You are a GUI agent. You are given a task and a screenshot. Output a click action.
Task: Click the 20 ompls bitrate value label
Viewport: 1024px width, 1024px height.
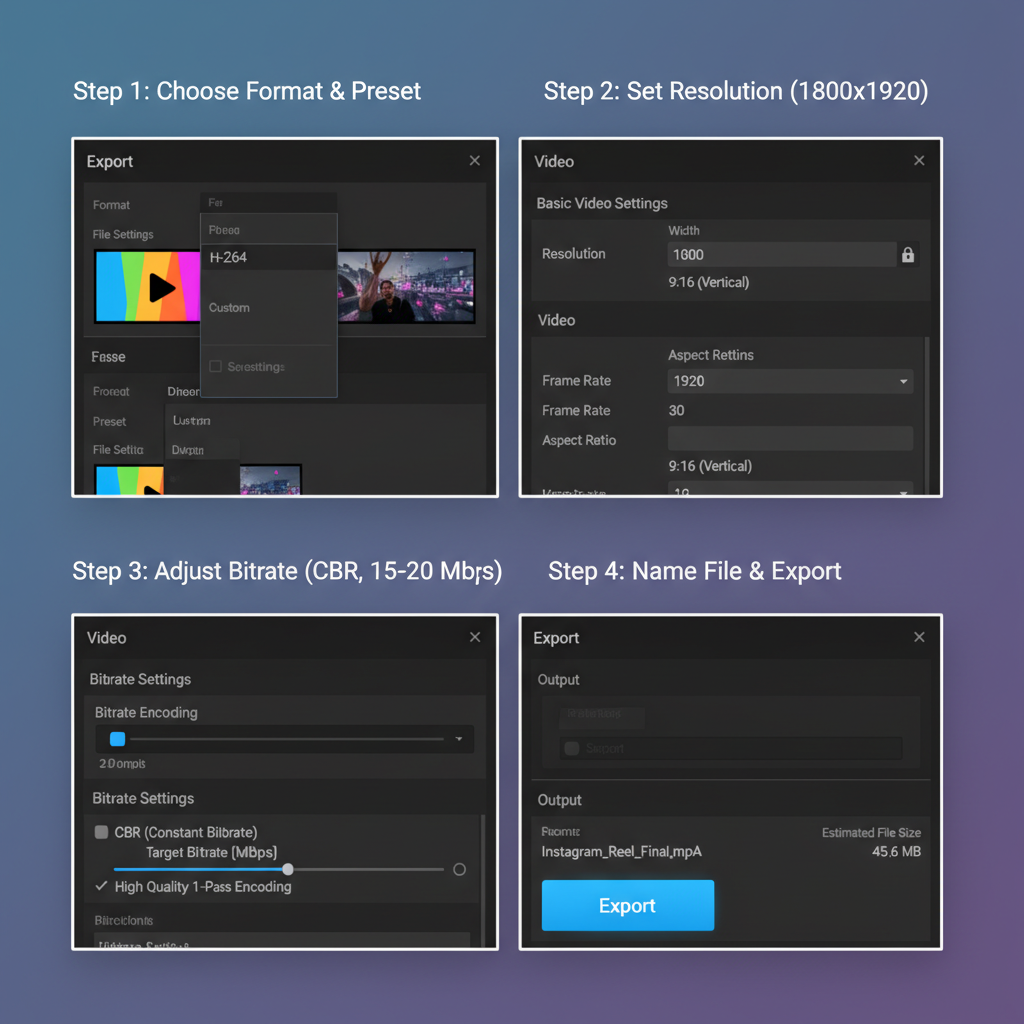(x=122, y=763)
